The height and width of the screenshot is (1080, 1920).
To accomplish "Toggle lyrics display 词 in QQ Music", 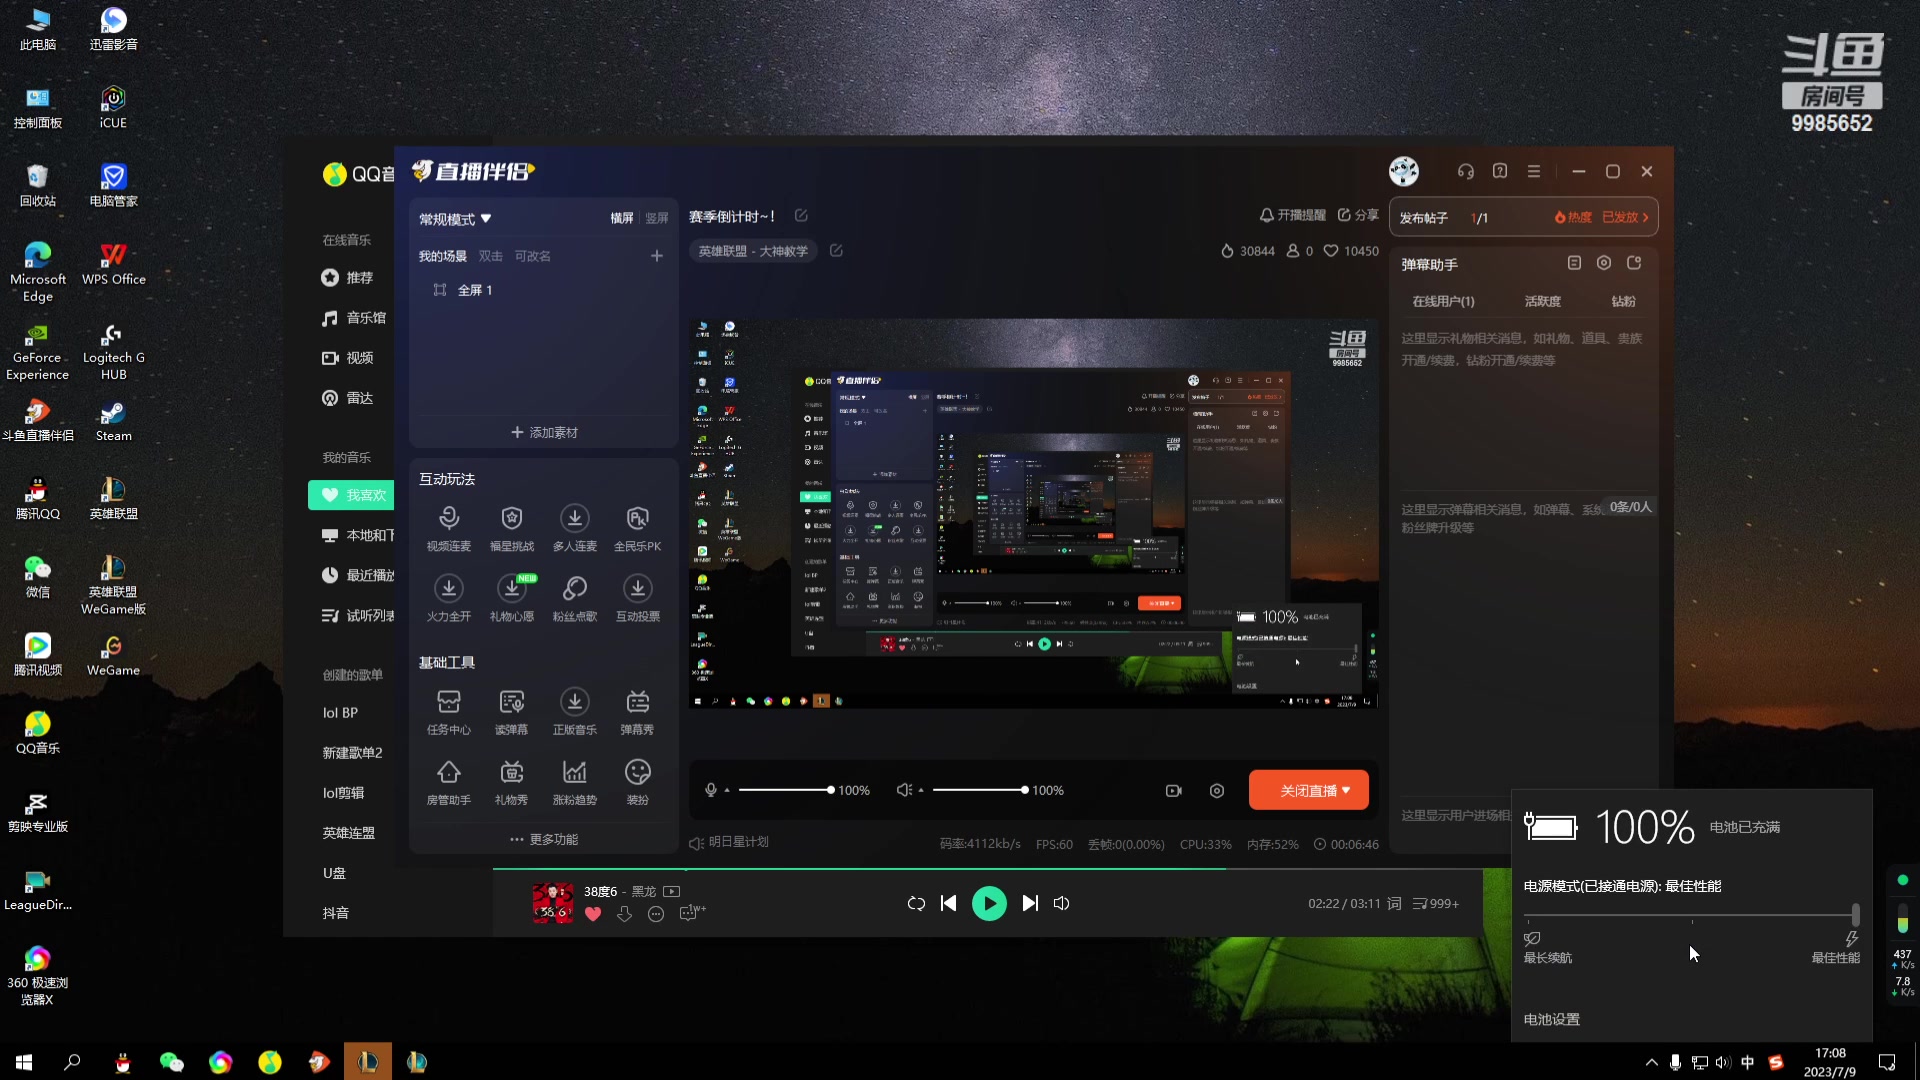I will [x=1394, y=903].
